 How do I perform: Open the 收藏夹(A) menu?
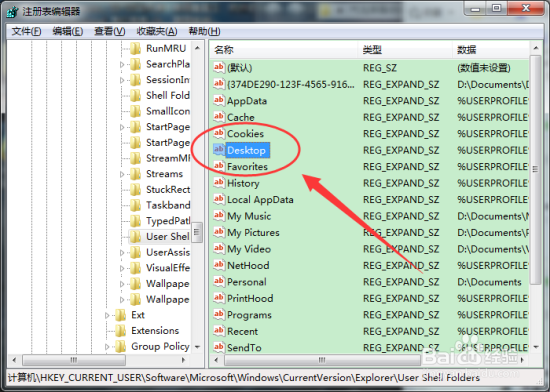157,32
